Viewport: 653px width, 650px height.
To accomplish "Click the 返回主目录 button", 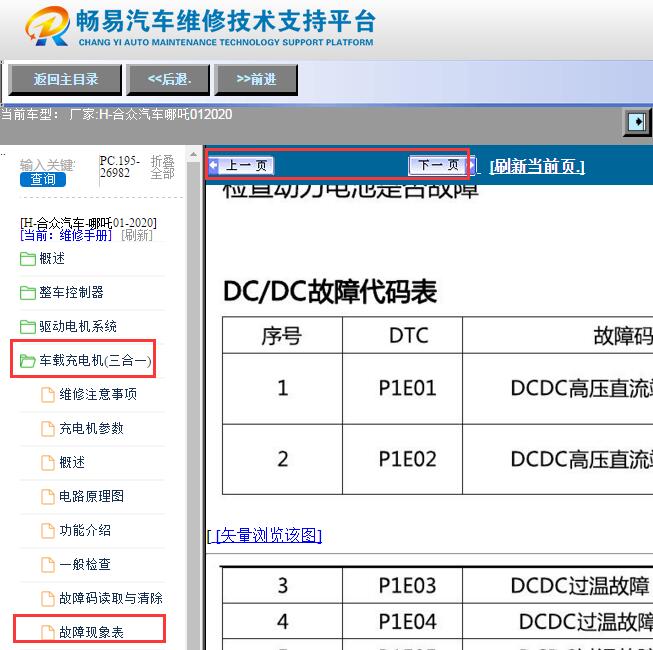I will [65, 79].
